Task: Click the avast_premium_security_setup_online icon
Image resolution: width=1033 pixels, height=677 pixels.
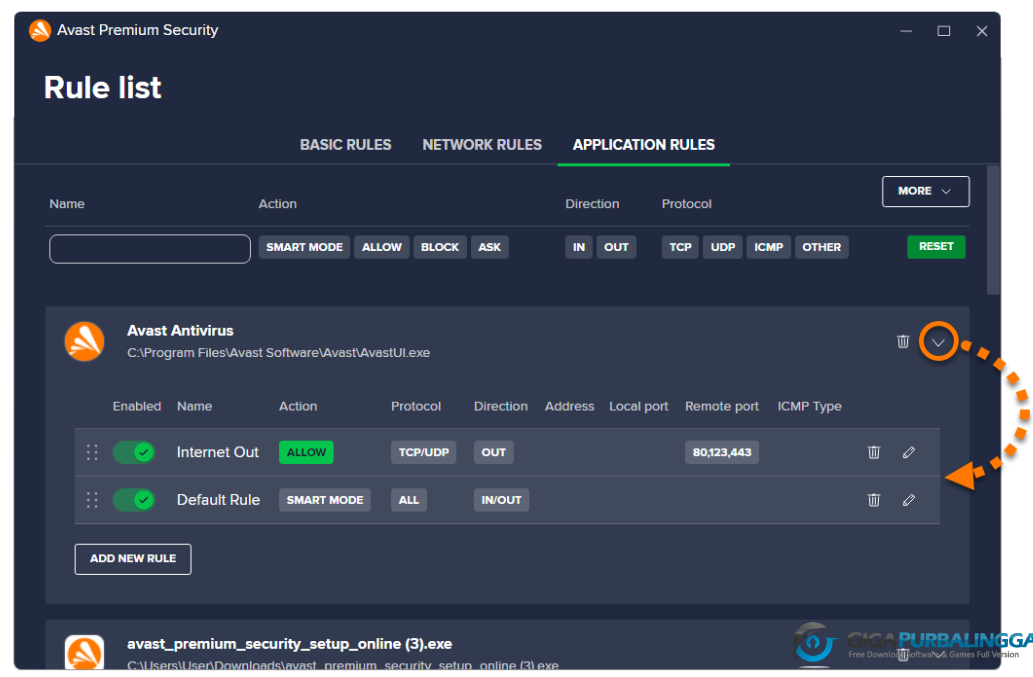Action: coord(84,652)
